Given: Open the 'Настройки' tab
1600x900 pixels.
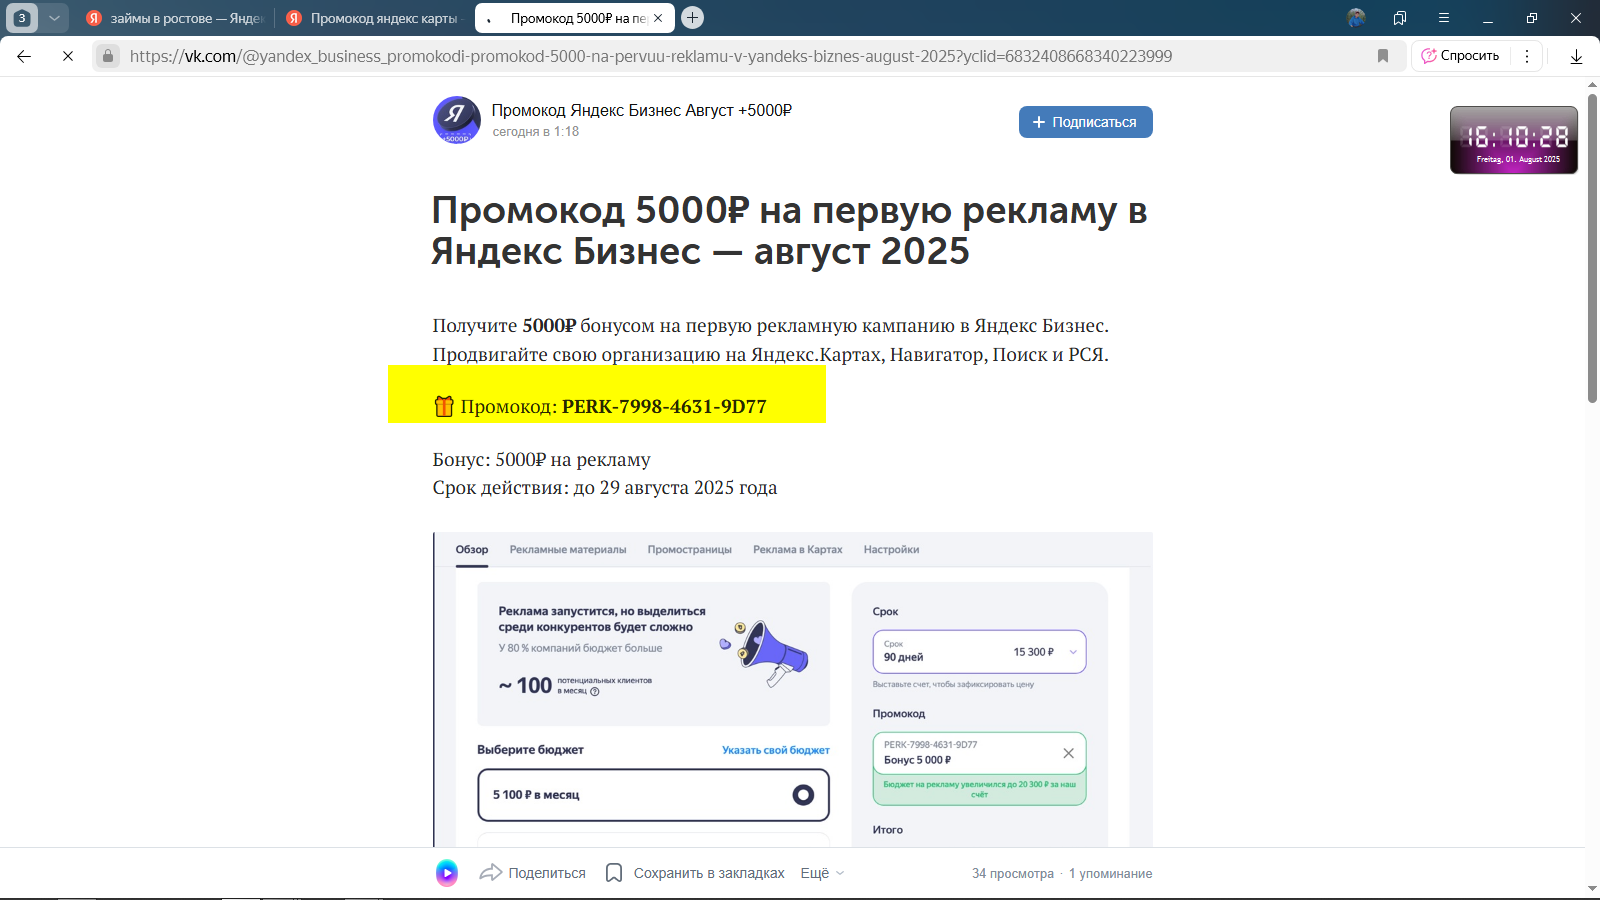Looking at the screenshot, I should coord(891,549).
